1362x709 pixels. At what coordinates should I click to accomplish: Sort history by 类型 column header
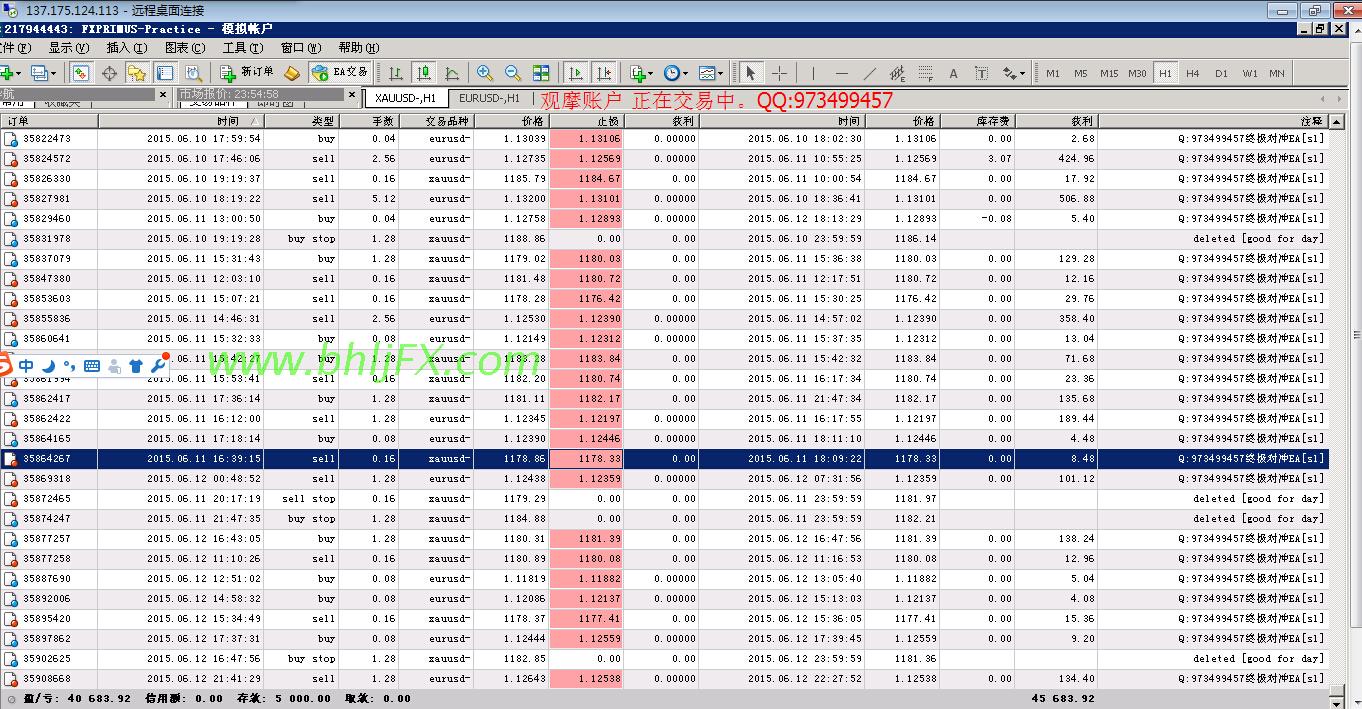[301, 120]
